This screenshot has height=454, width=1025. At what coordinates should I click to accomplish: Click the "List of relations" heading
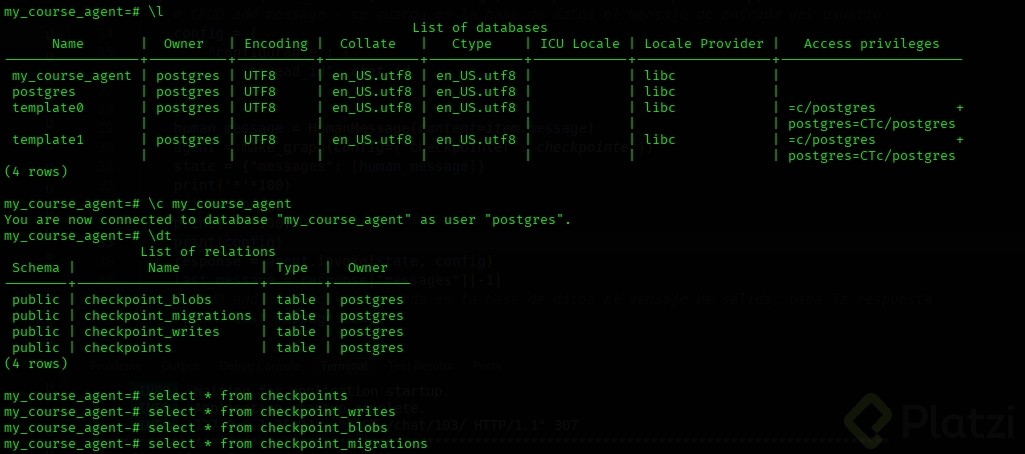click(208, 252)
